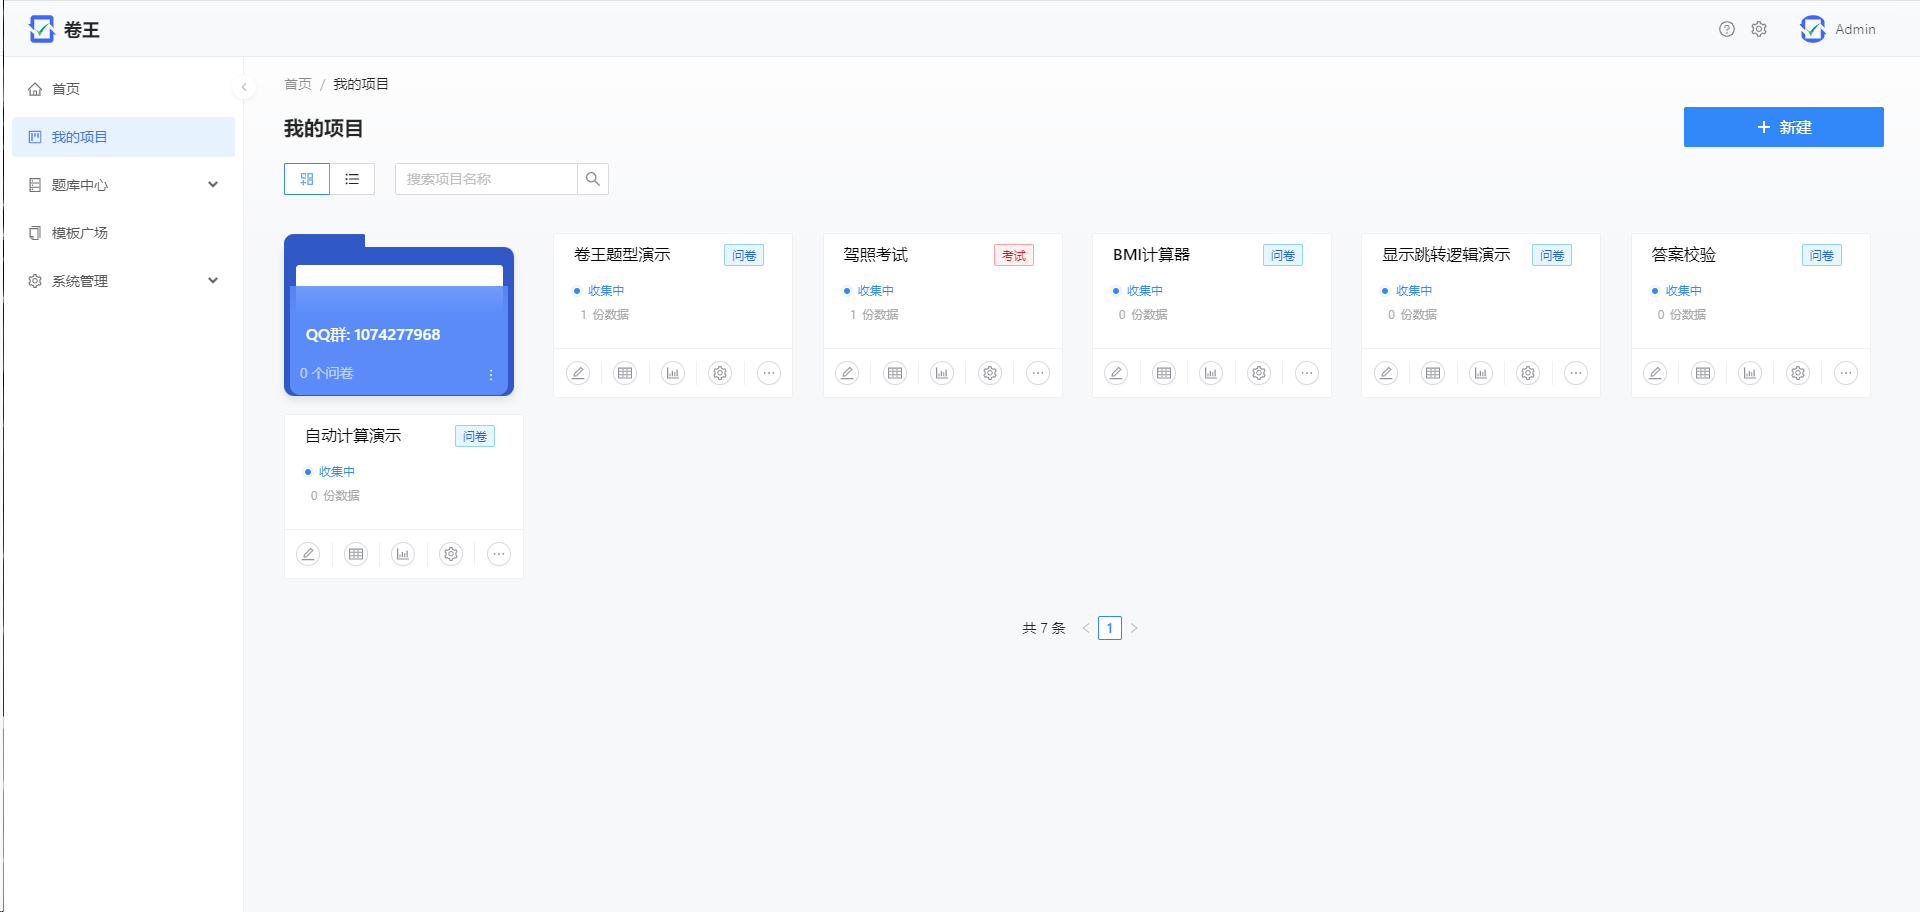
Task: Click edit icon on 卷王题型演示 card
Action: (578, 373)
